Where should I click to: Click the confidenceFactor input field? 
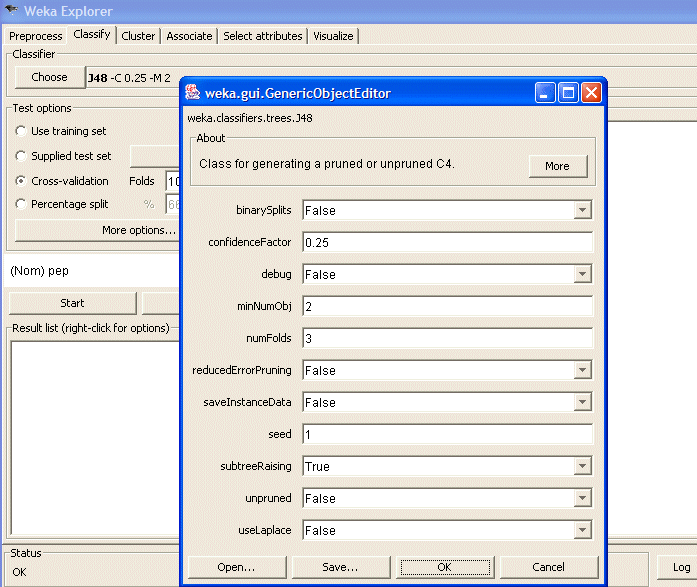pyautogui.click(x=446, y=242)
